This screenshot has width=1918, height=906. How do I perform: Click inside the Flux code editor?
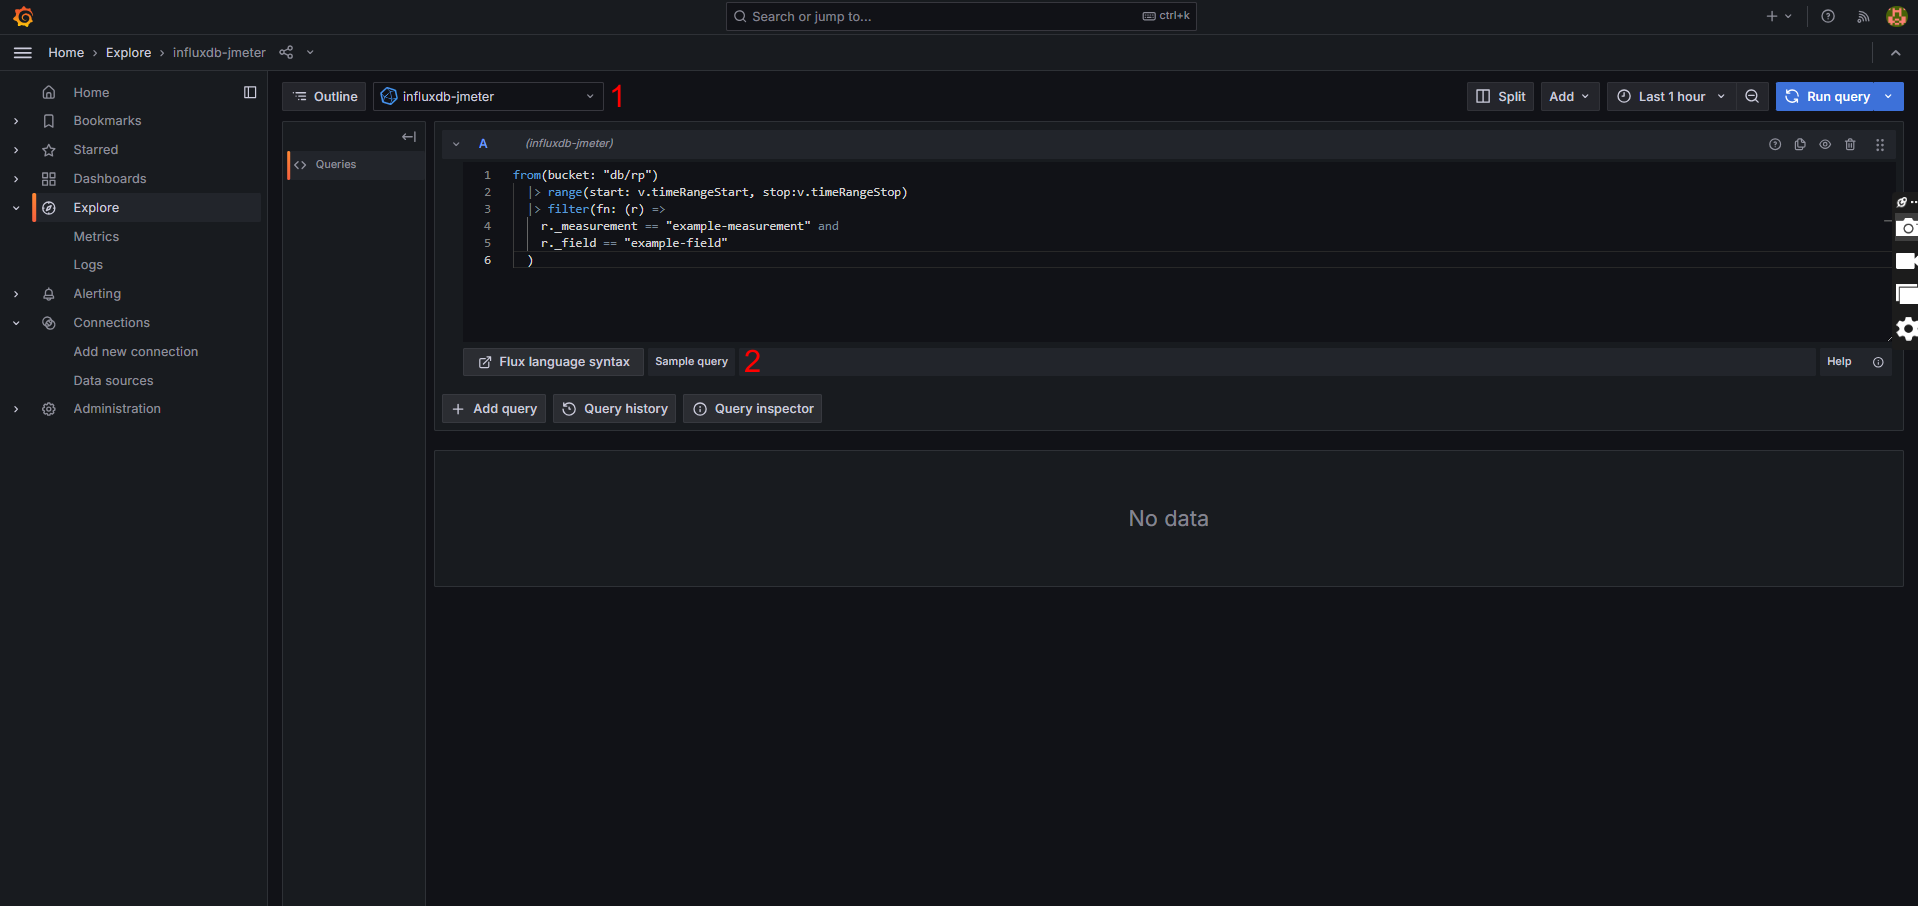[1176, 253]
